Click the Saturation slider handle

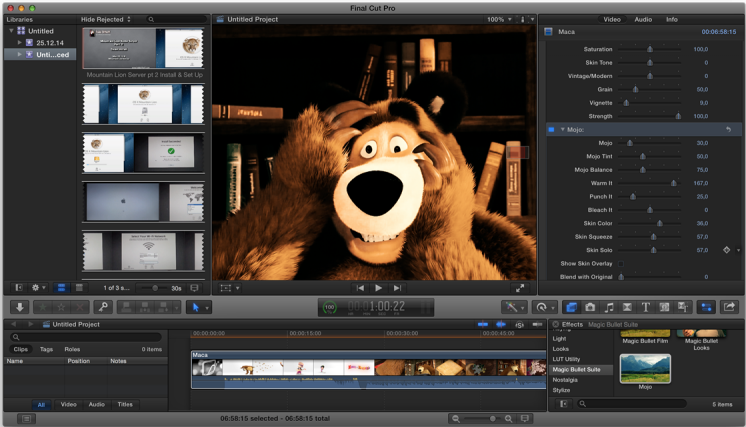click(x=650, y=49)
